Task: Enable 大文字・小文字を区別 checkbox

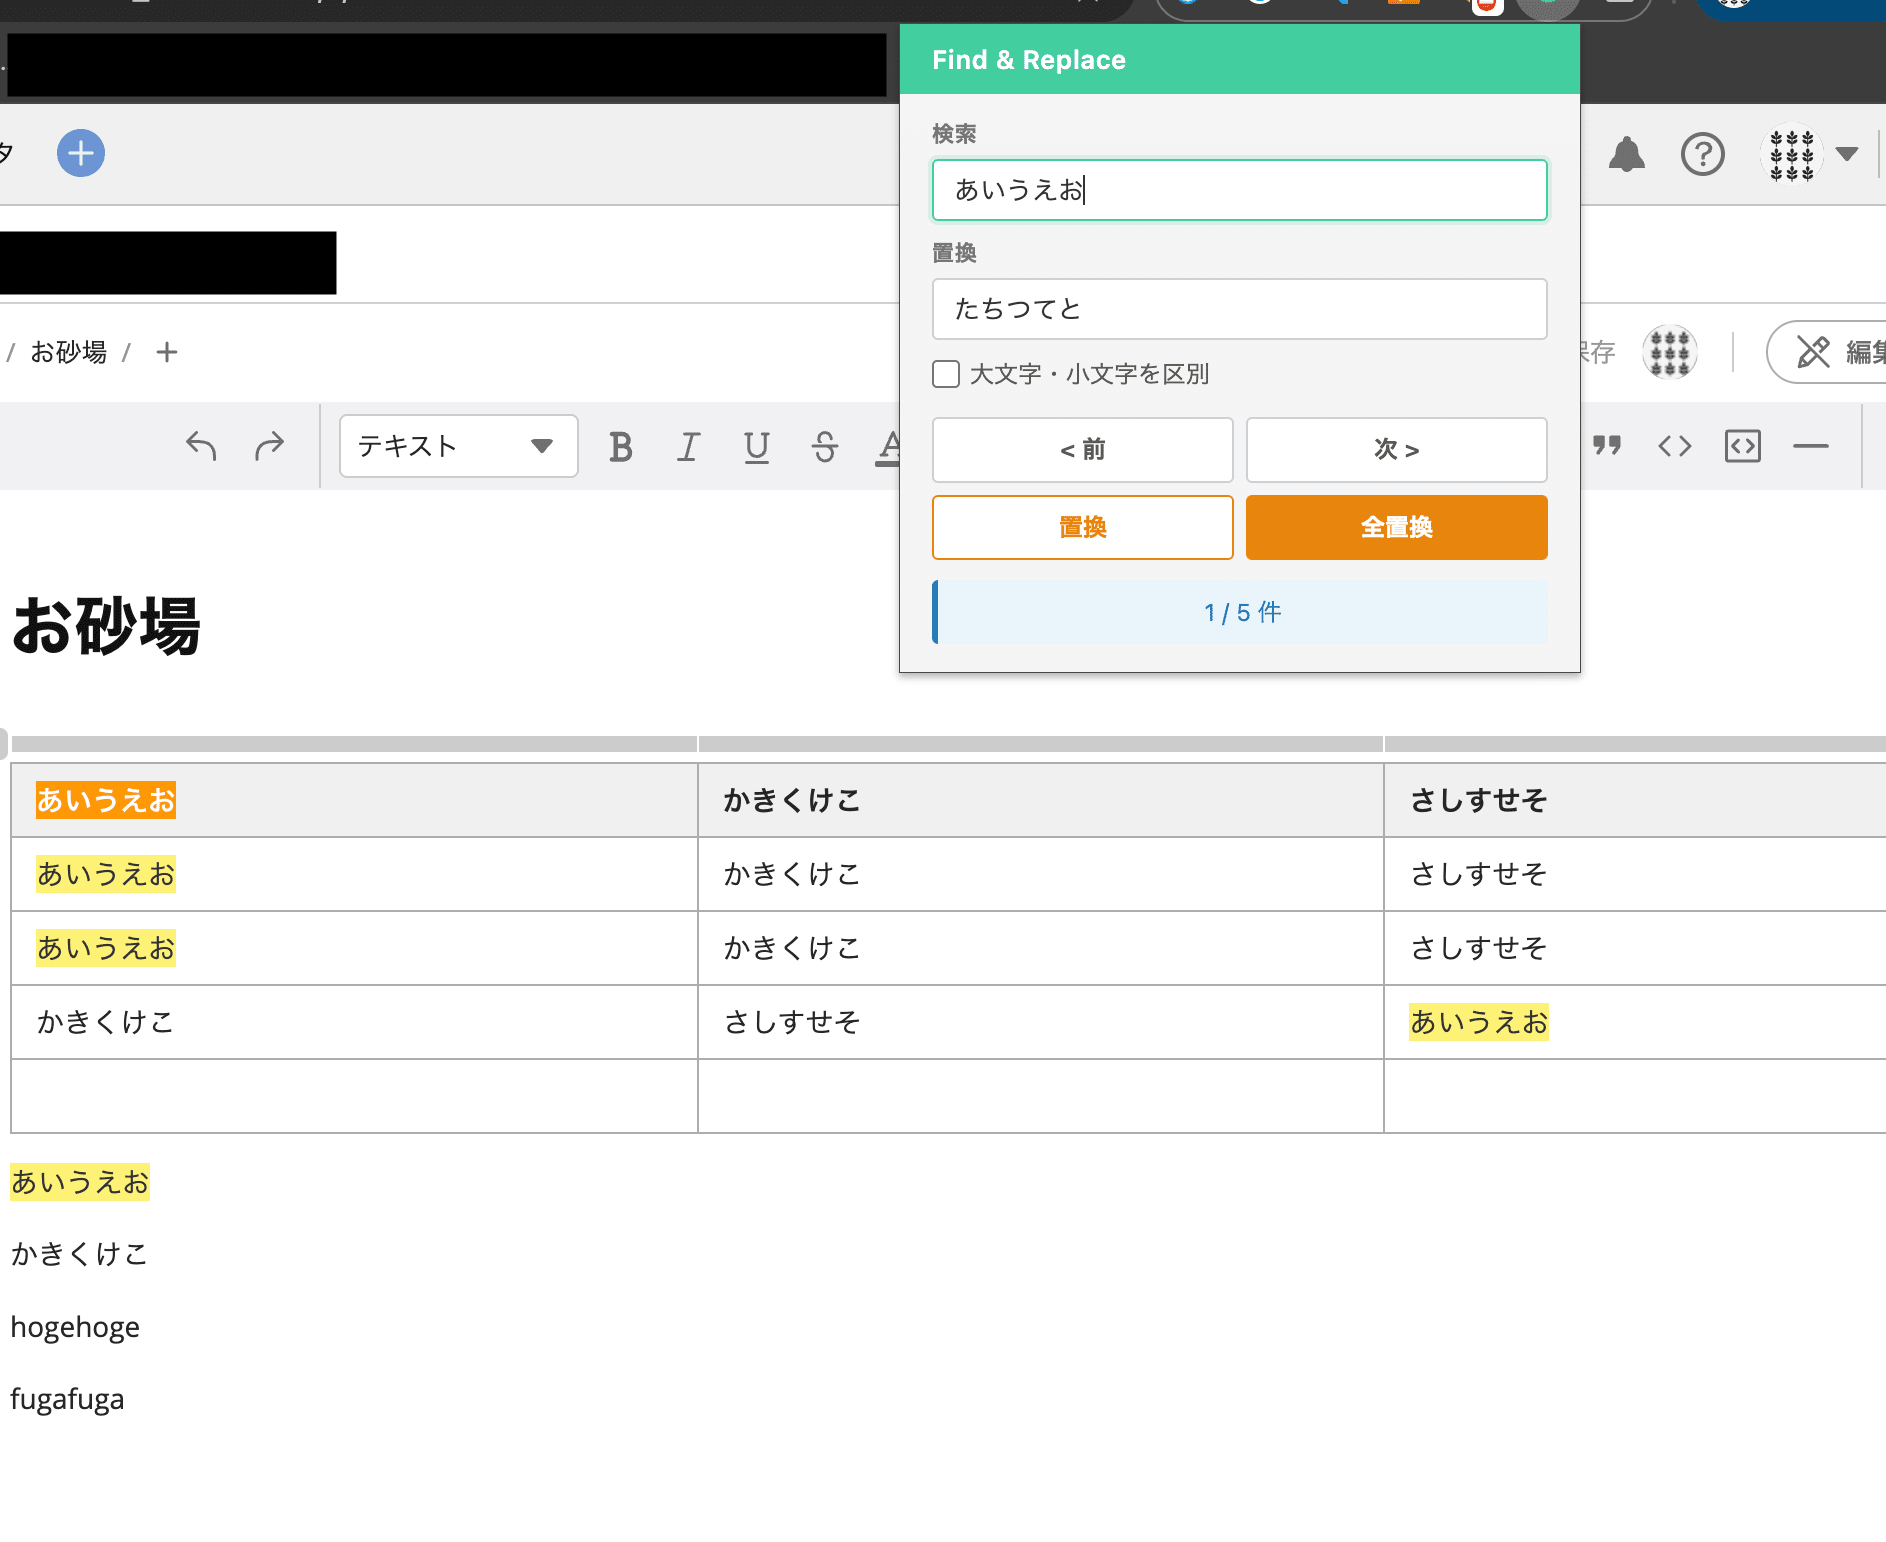Action: (945, 374)
